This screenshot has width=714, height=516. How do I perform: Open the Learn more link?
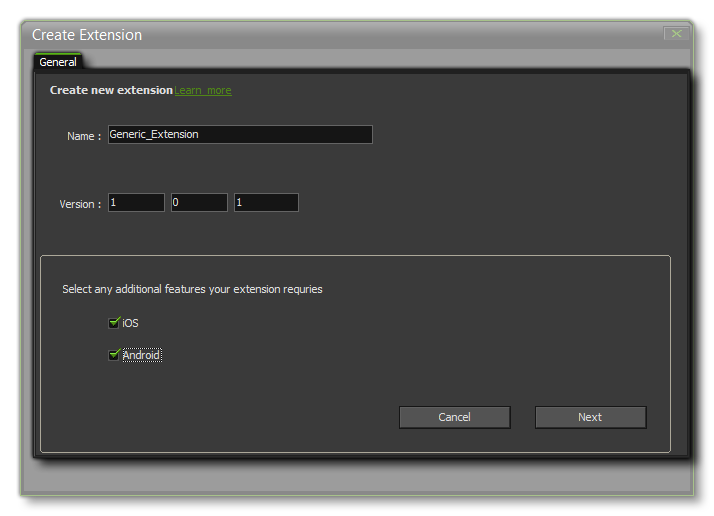coord(203,91)
